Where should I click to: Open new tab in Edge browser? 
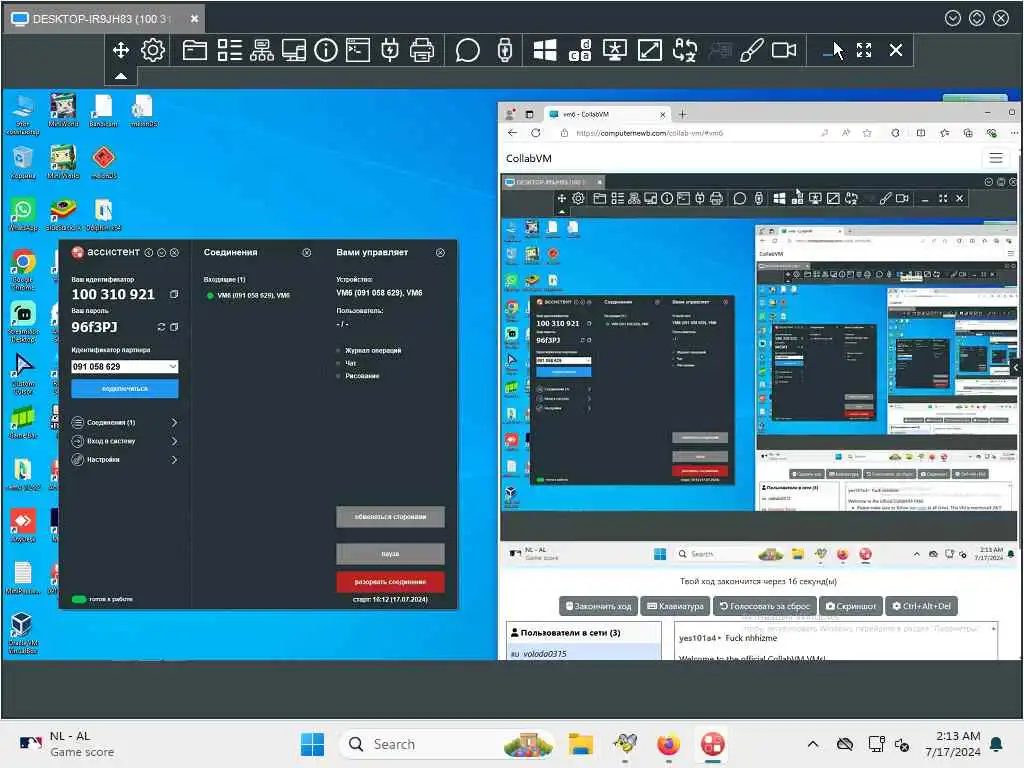pos(682,114)
